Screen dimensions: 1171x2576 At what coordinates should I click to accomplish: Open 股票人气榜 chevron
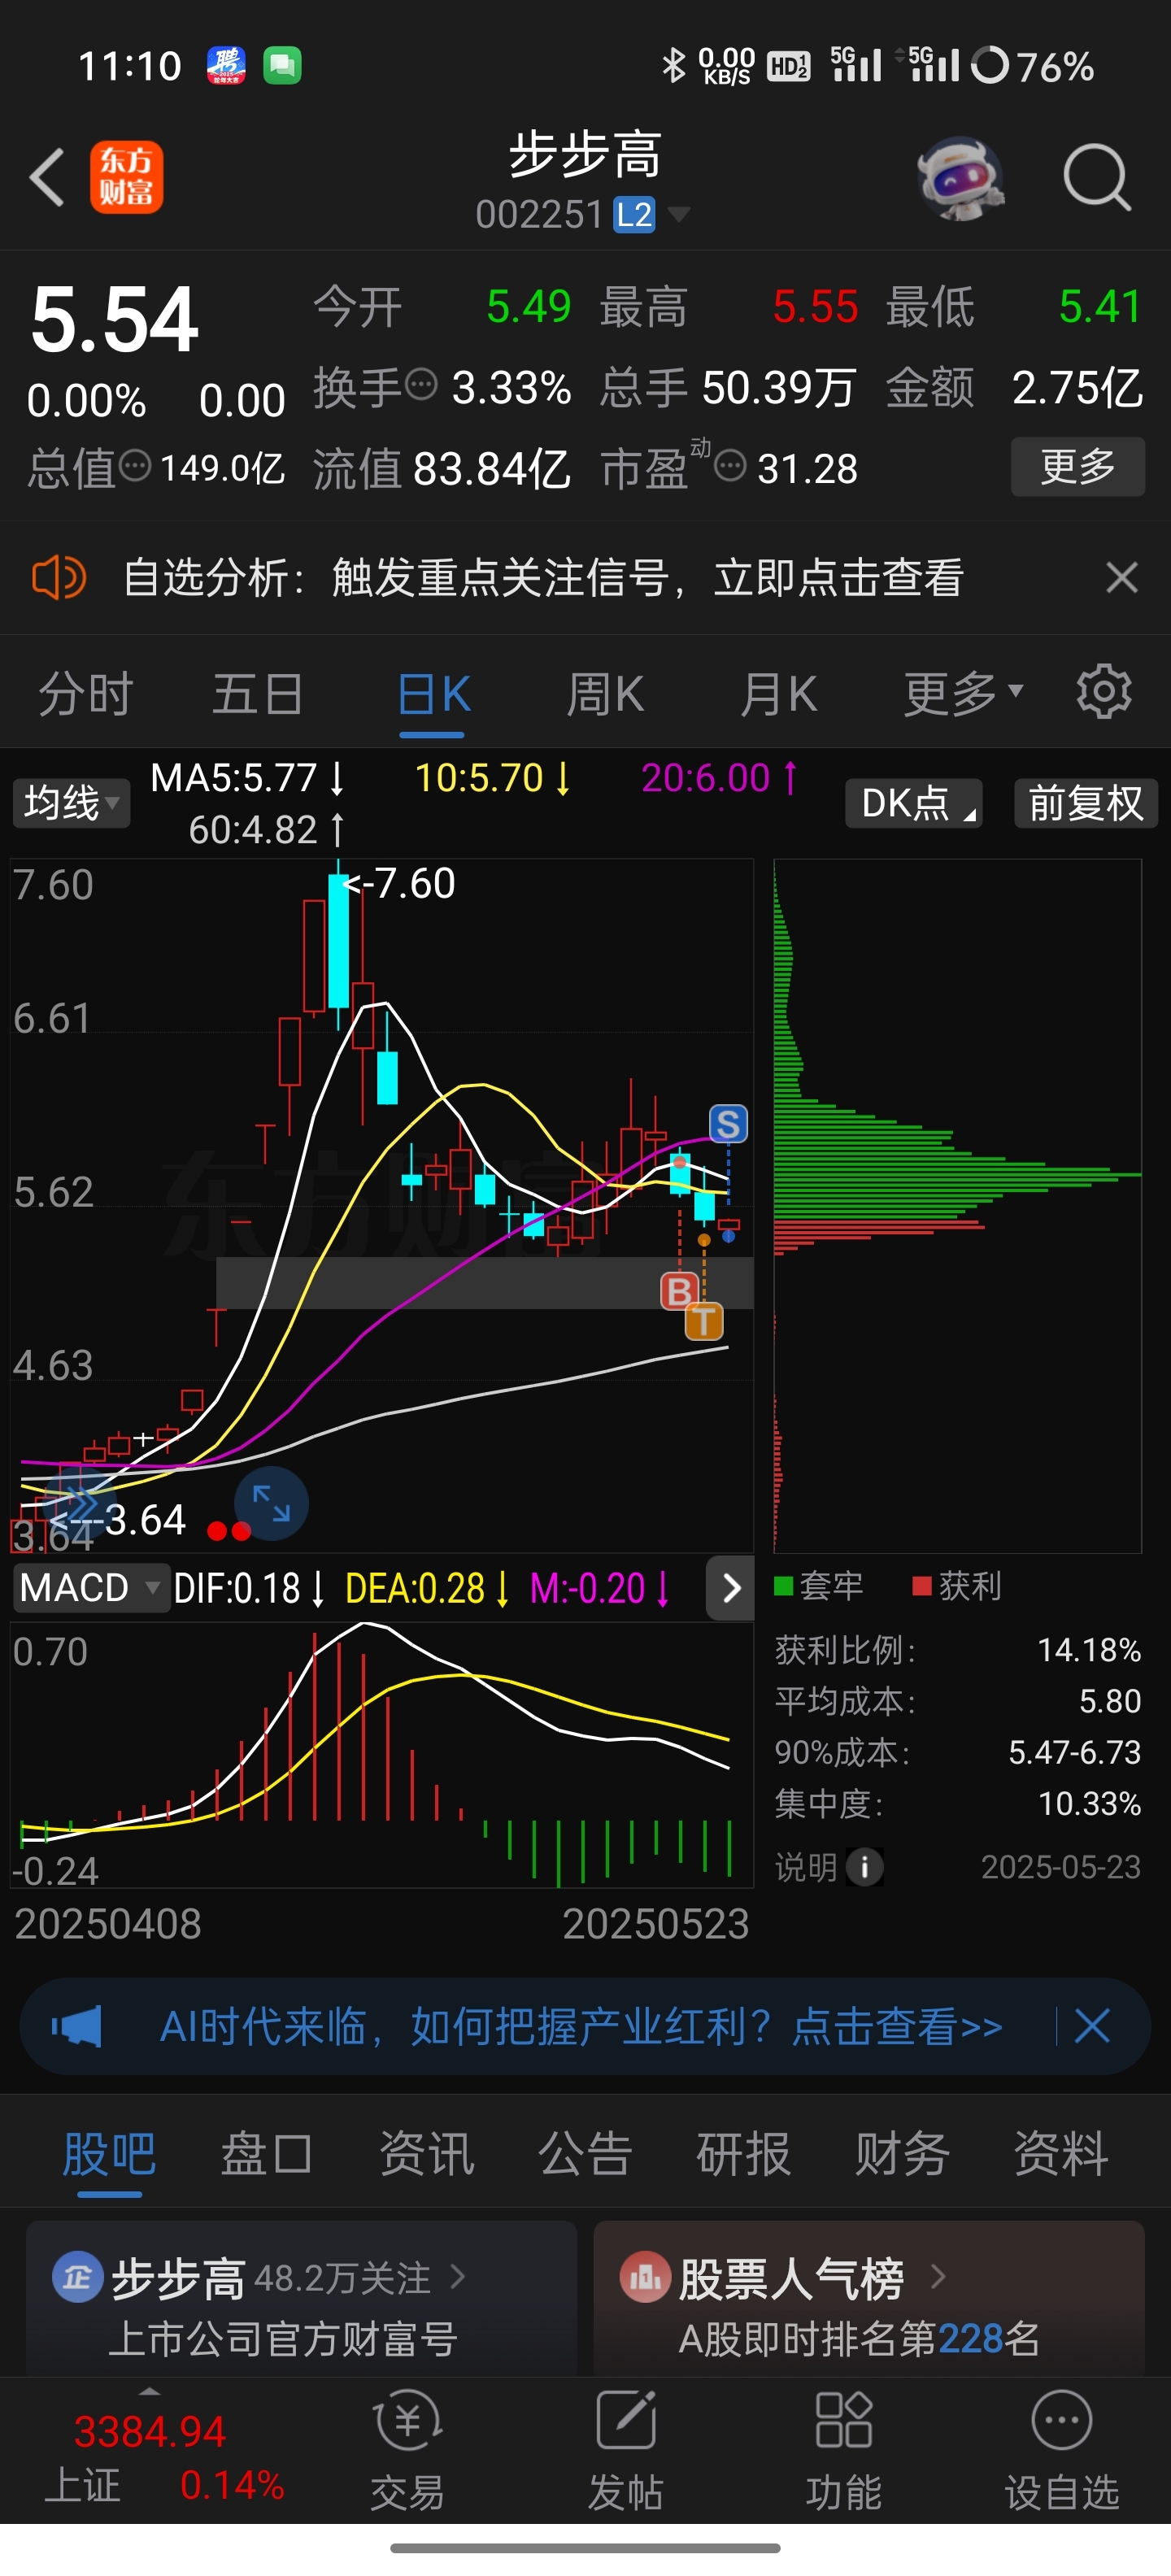pyautogui.click(x=938, y=2276)
